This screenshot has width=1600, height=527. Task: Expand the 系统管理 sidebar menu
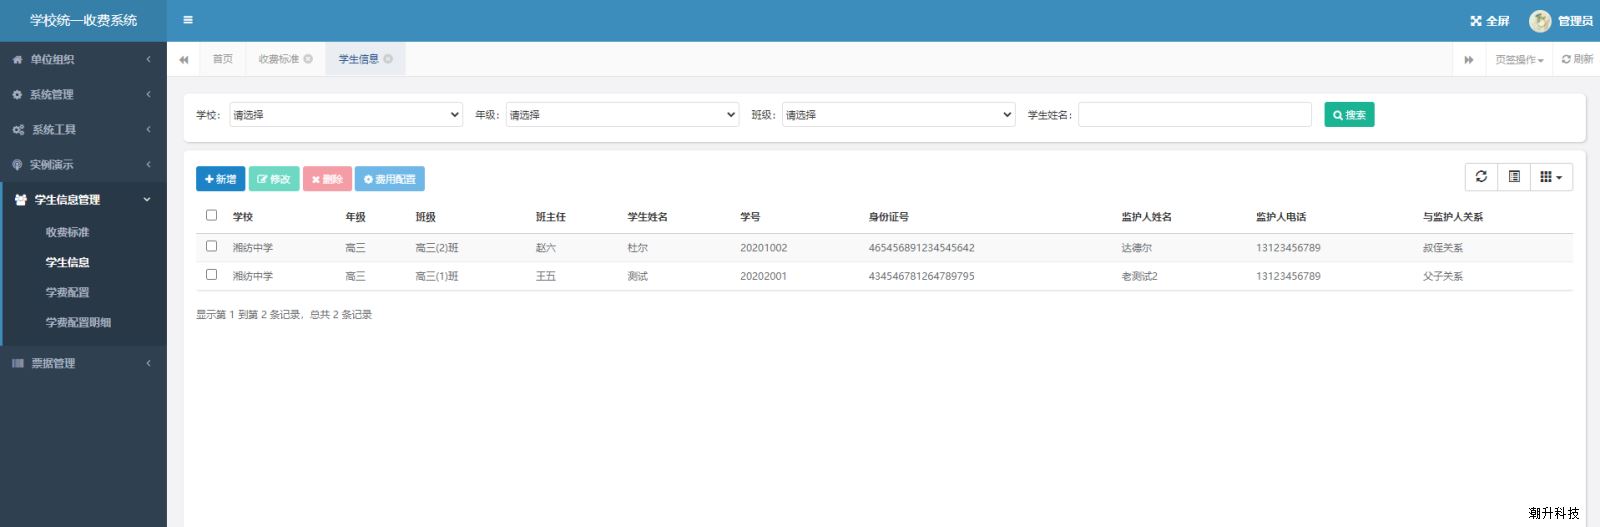83,94
